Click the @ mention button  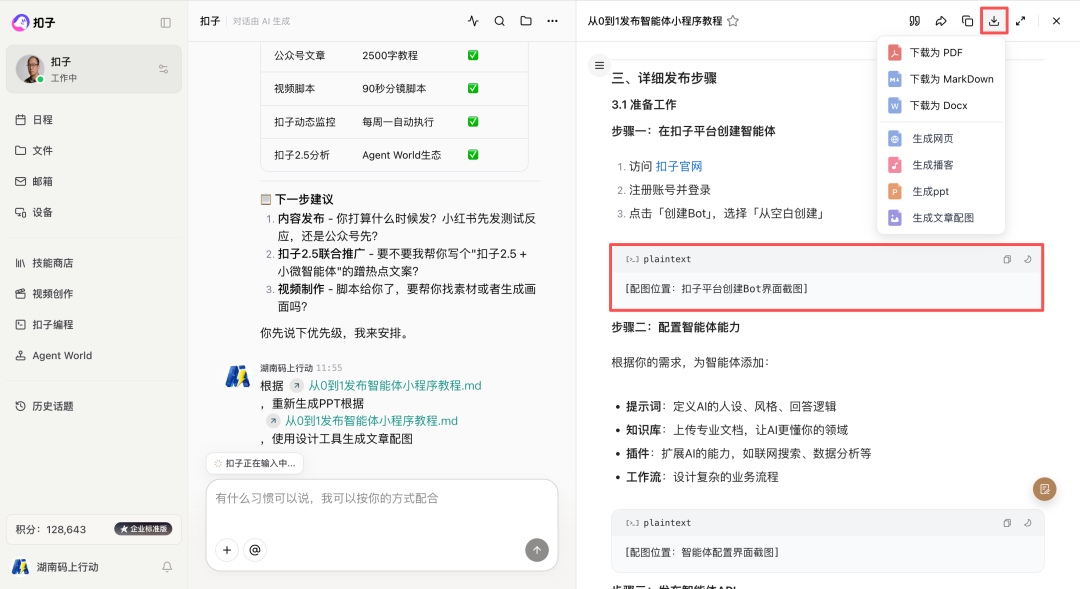(255, 550)
